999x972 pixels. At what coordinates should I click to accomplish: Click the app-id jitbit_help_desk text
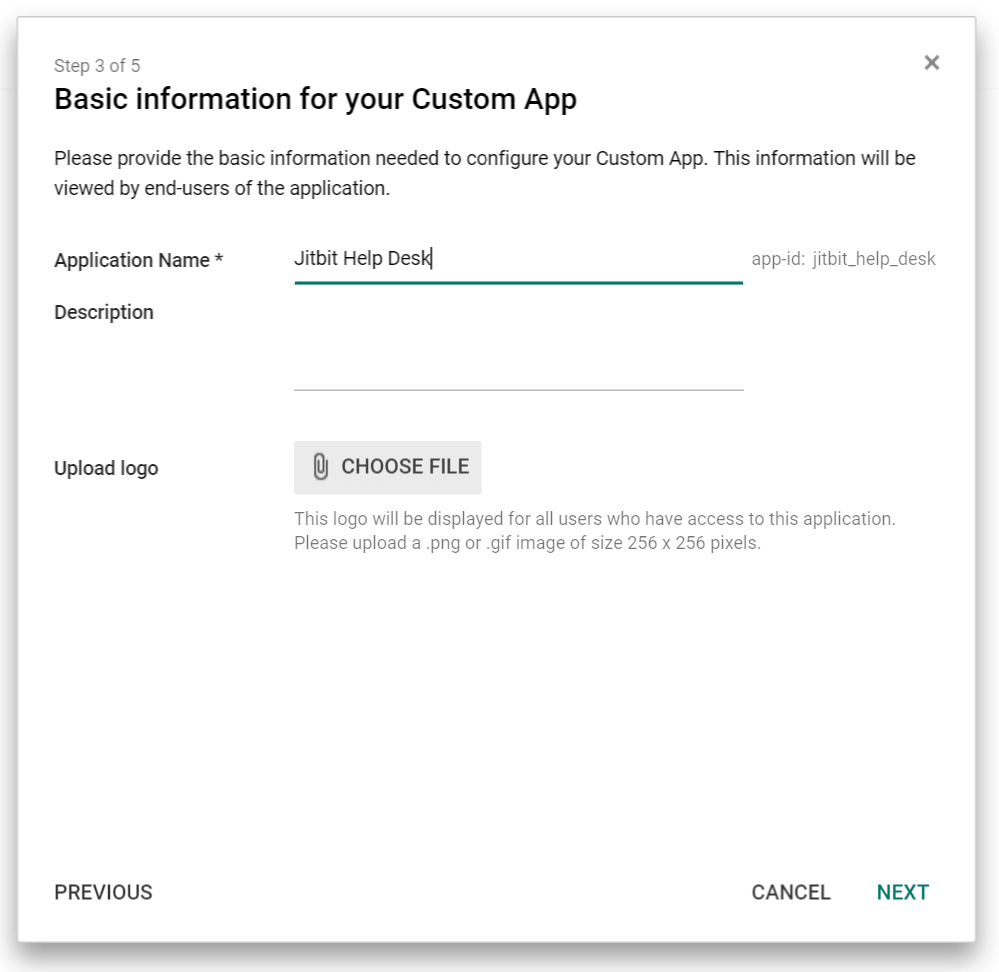842,258
